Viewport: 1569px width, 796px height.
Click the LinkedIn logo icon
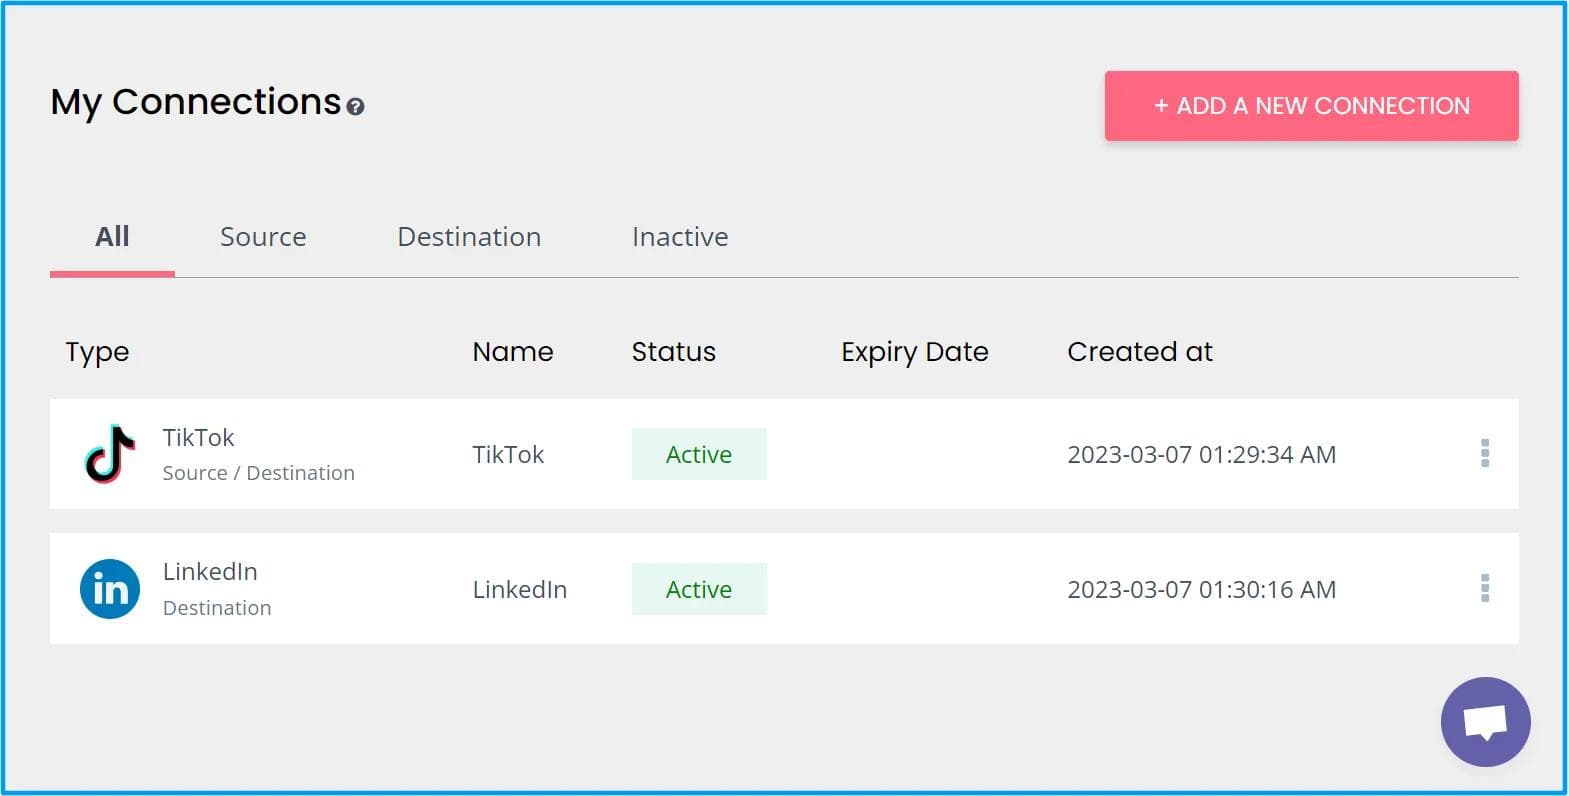point(110,589)
